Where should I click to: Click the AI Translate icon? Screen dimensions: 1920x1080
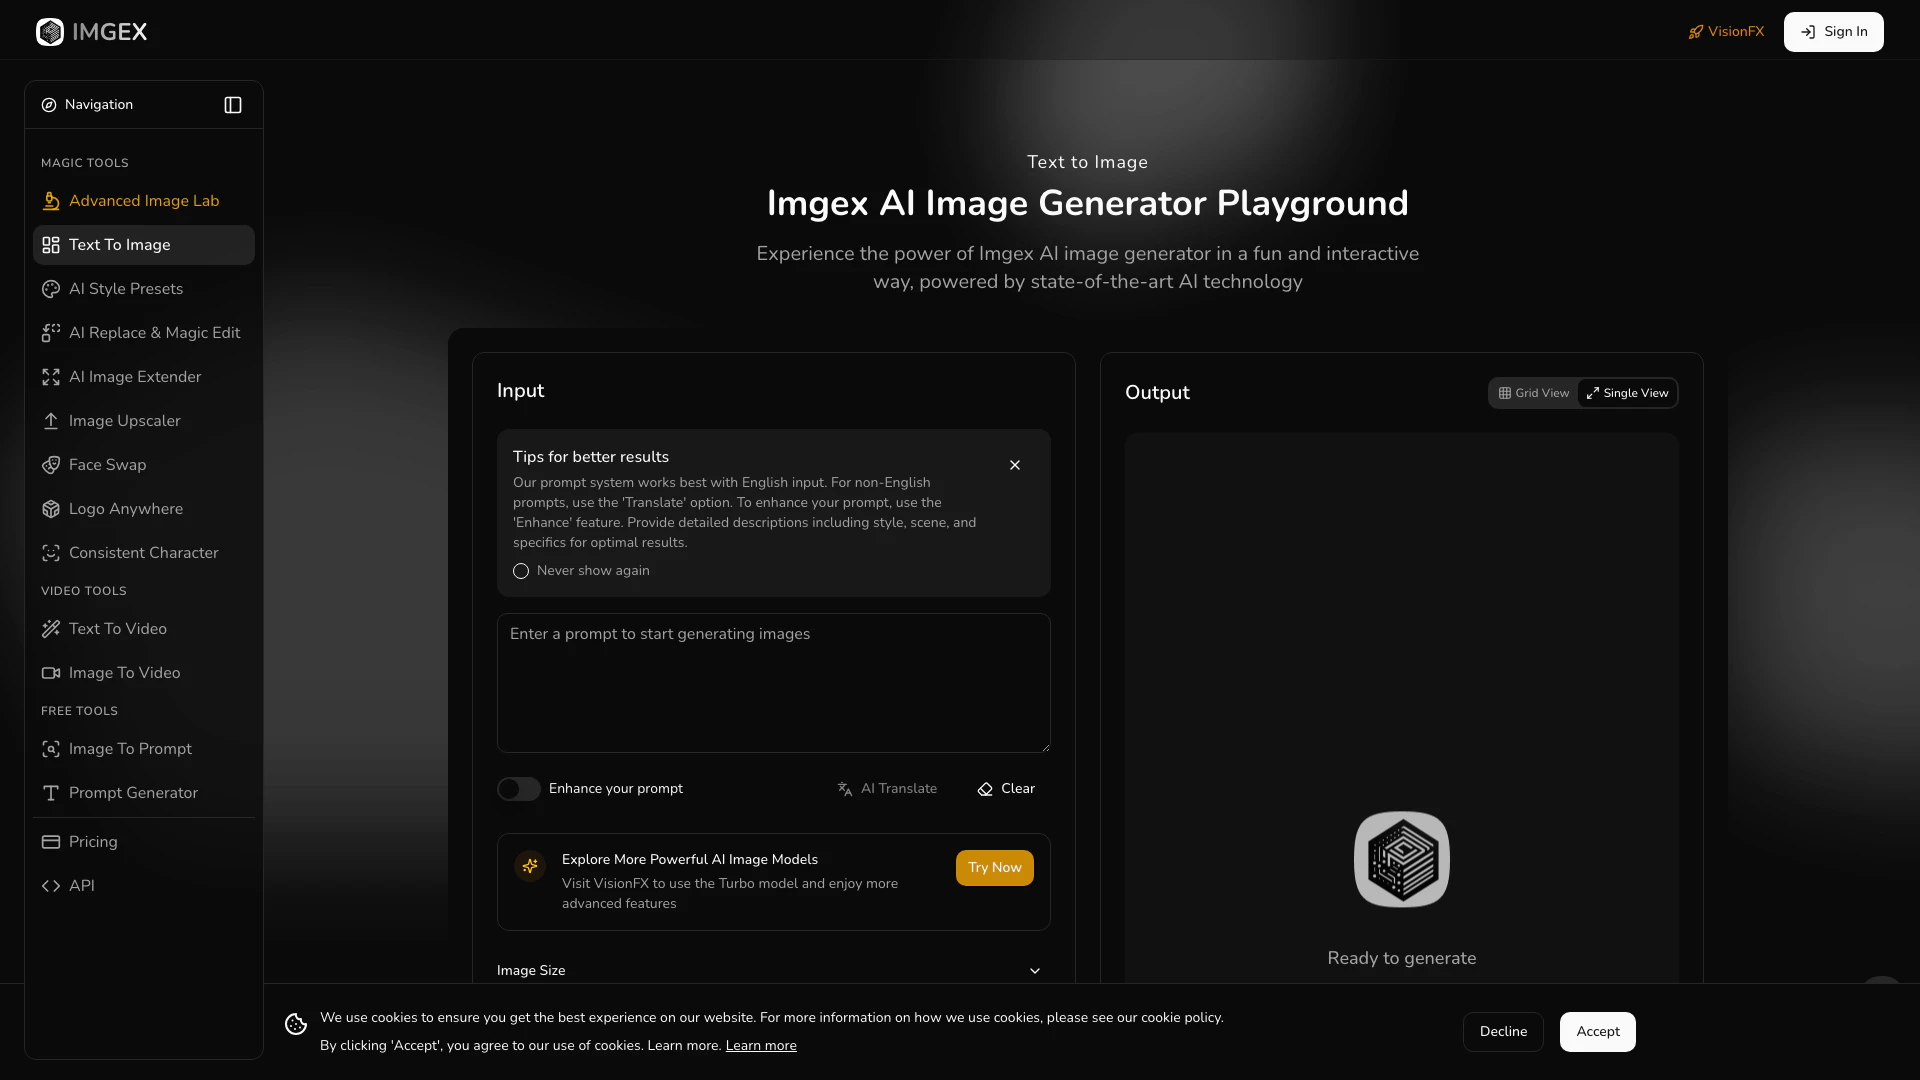pos(845,789)
